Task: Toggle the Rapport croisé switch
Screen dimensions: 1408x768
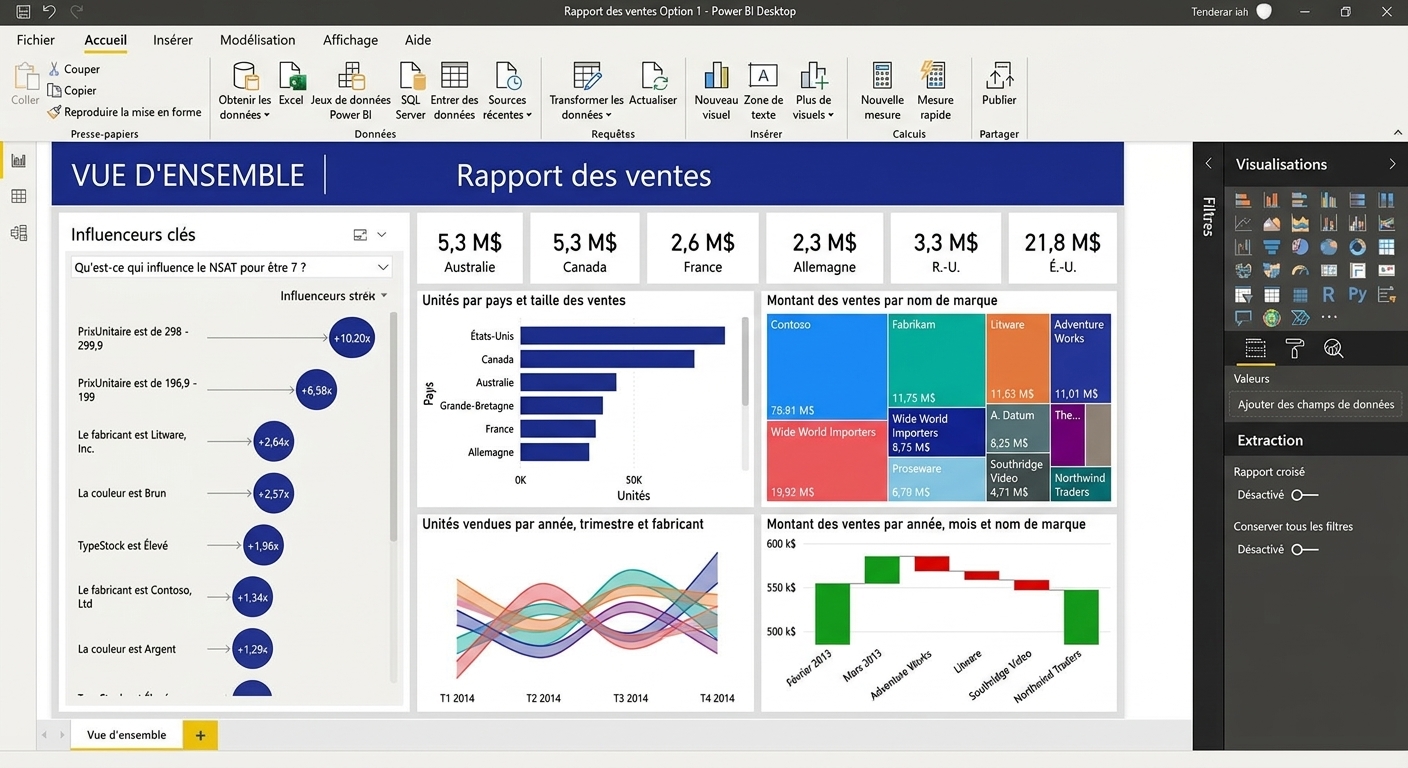Action: coord(1304,495)
